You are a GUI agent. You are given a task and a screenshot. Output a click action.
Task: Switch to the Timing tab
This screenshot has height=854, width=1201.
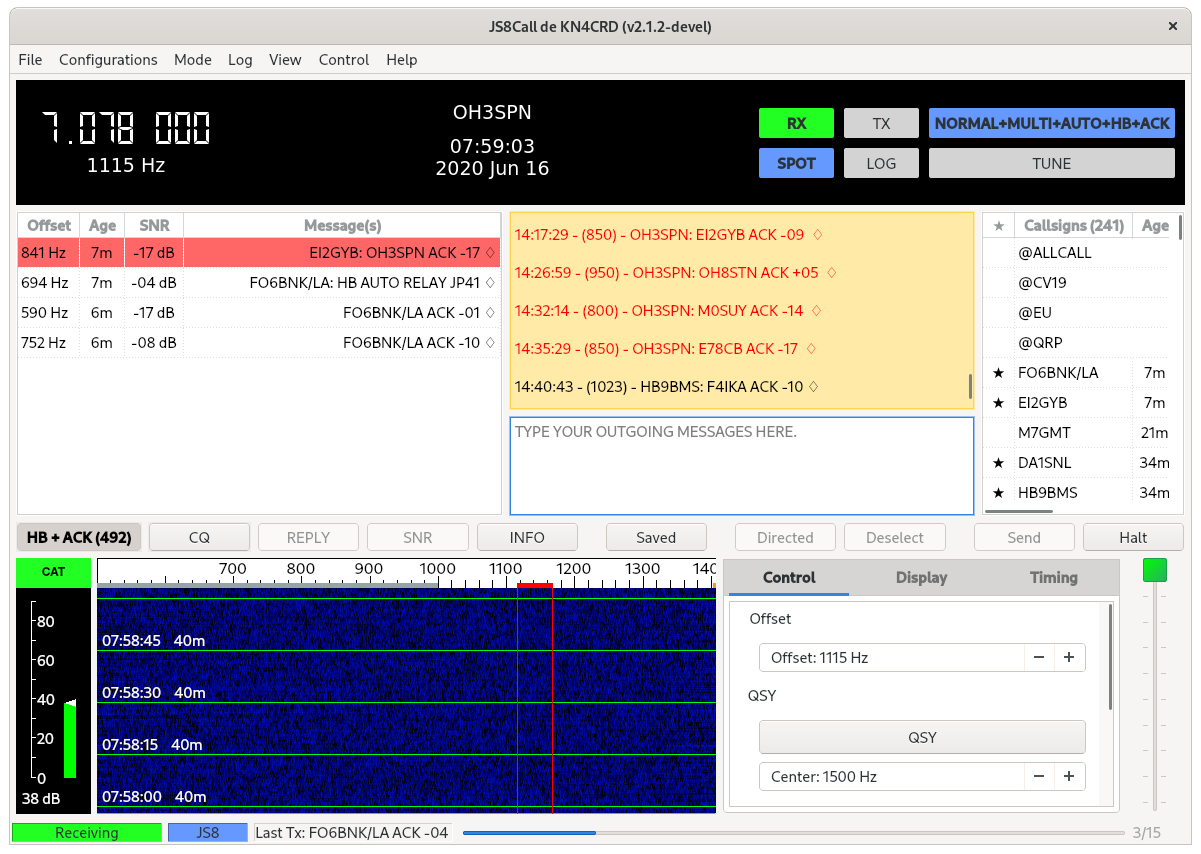coord(1053,578)
